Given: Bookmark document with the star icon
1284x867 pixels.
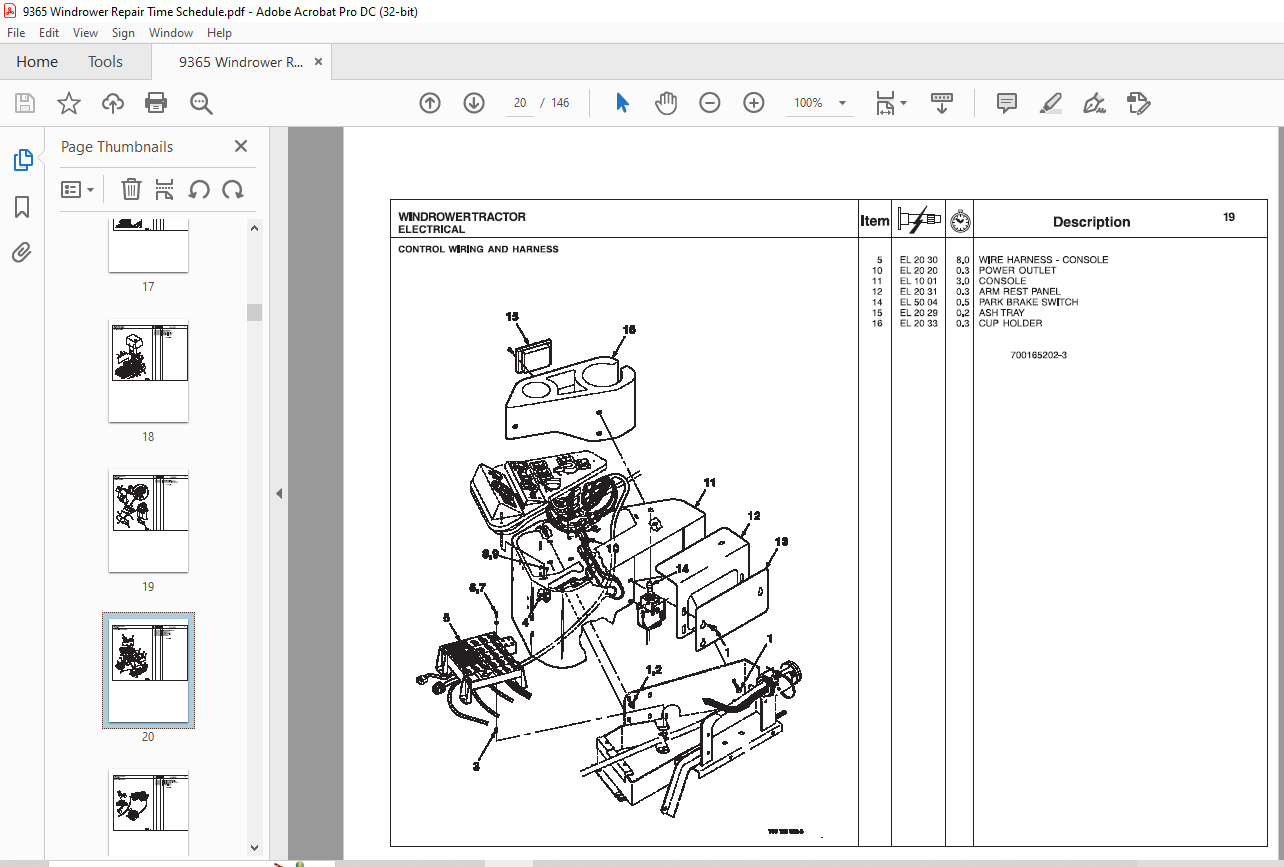Looking at the screenshot, I should (69, 103).
